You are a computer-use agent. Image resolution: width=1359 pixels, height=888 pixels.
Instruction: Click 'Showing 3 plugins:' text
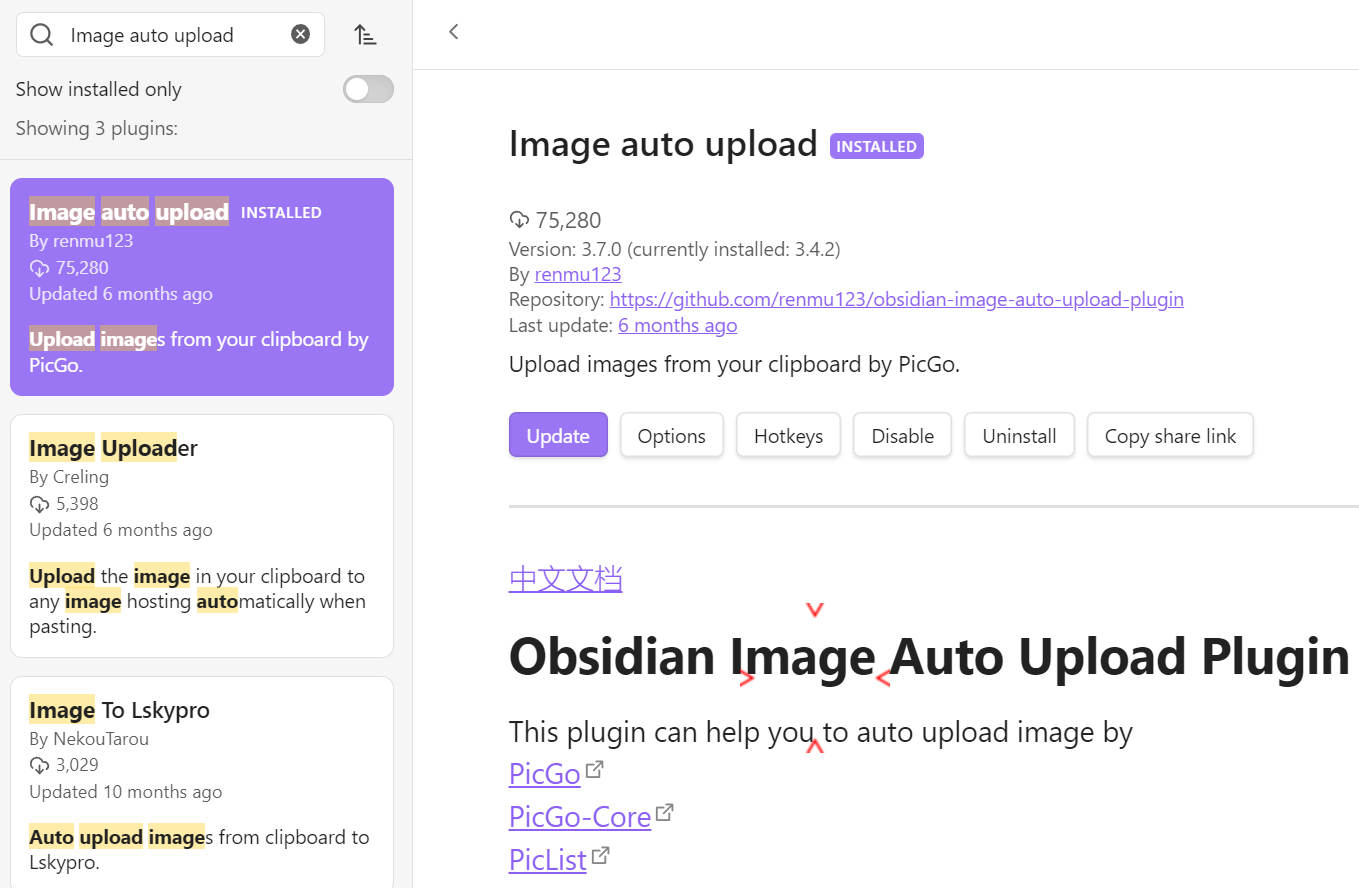pyautogui.click(x=97, y=128)
